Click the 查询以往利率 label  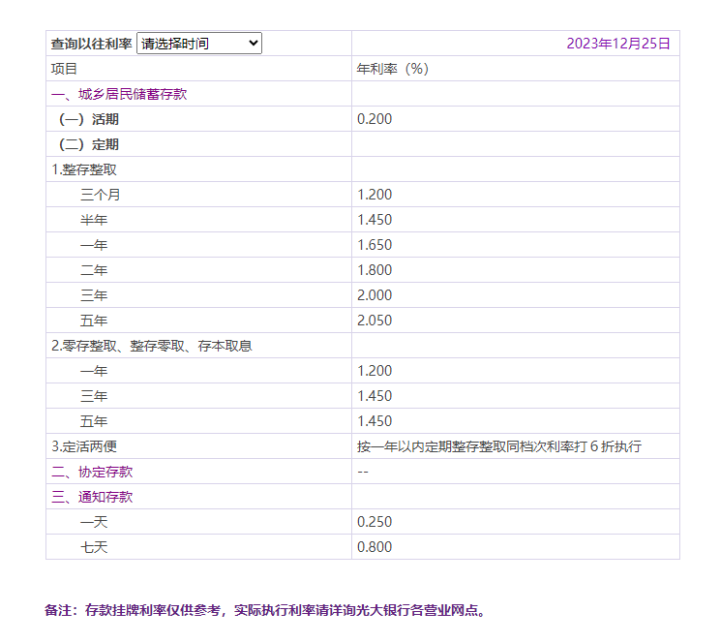tap(91, 44)
